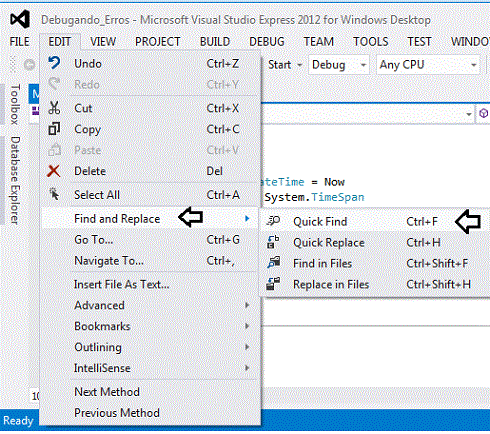Expand the Outlining submenu
Image resolution: width=490 pixels, height=434 pixels.
(x=150, y=347)
